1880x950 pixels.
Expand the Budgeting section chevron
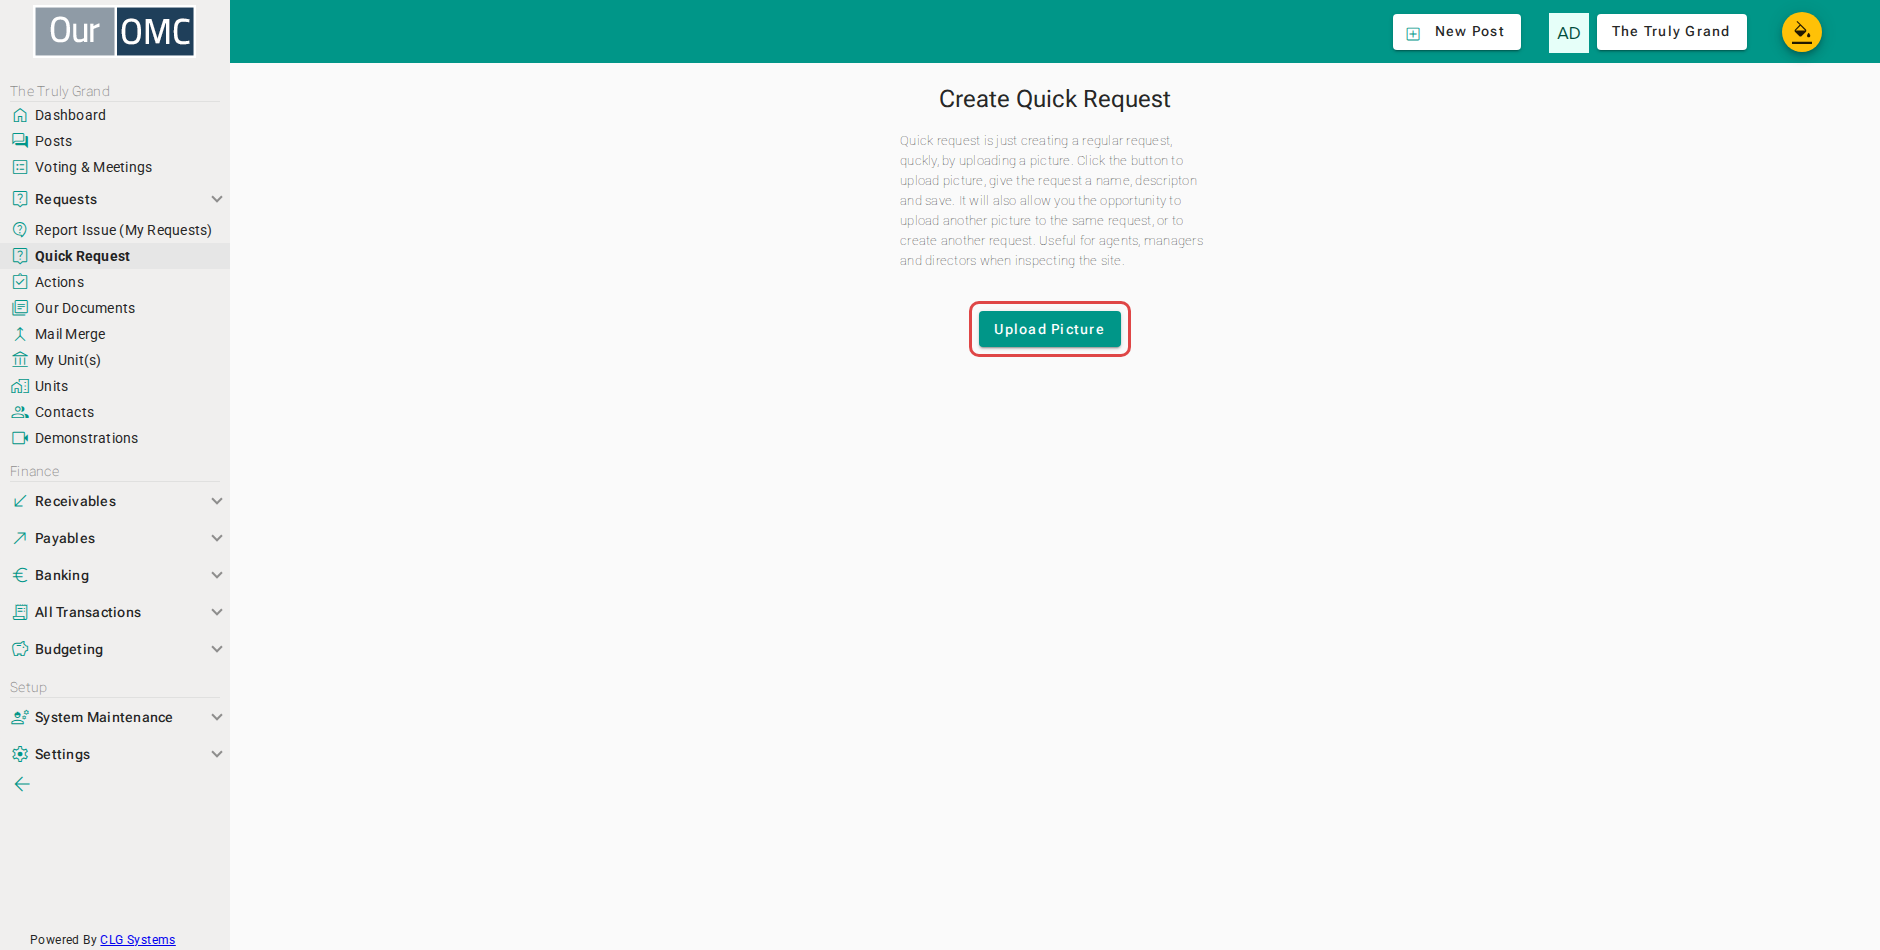tap(217, 649)
